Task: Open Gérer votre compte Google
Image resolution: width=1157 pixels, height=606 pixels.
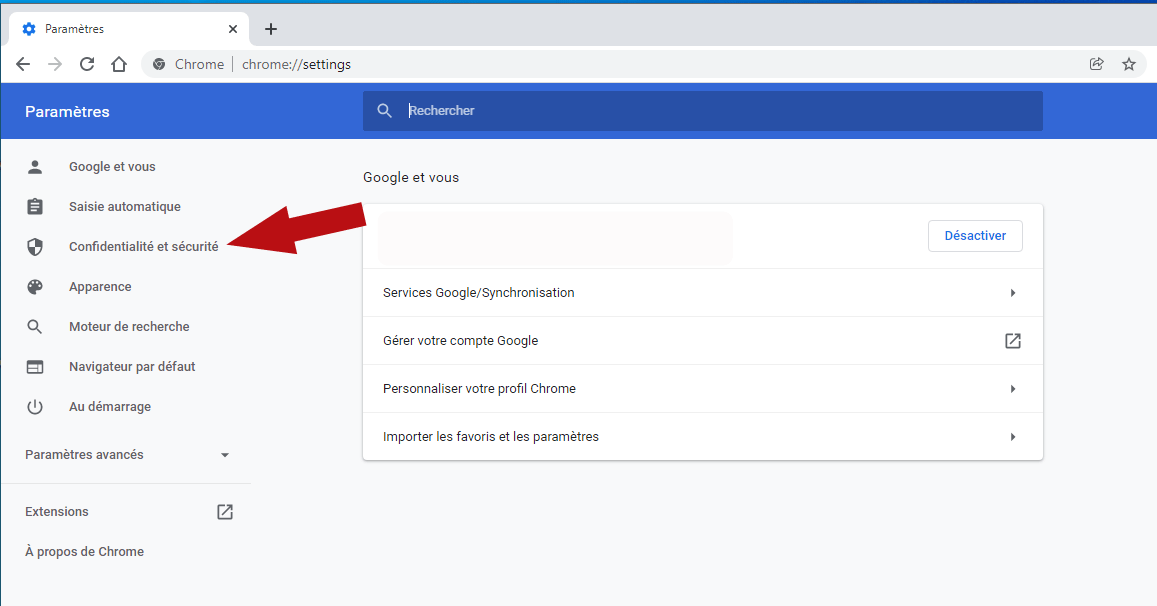Action: coord(702,341)
